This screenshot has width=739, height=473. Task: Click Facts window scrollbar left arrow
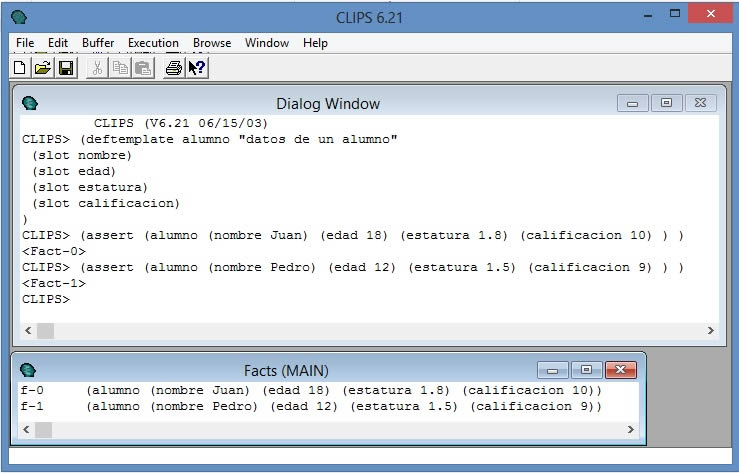tap(26, 429)
